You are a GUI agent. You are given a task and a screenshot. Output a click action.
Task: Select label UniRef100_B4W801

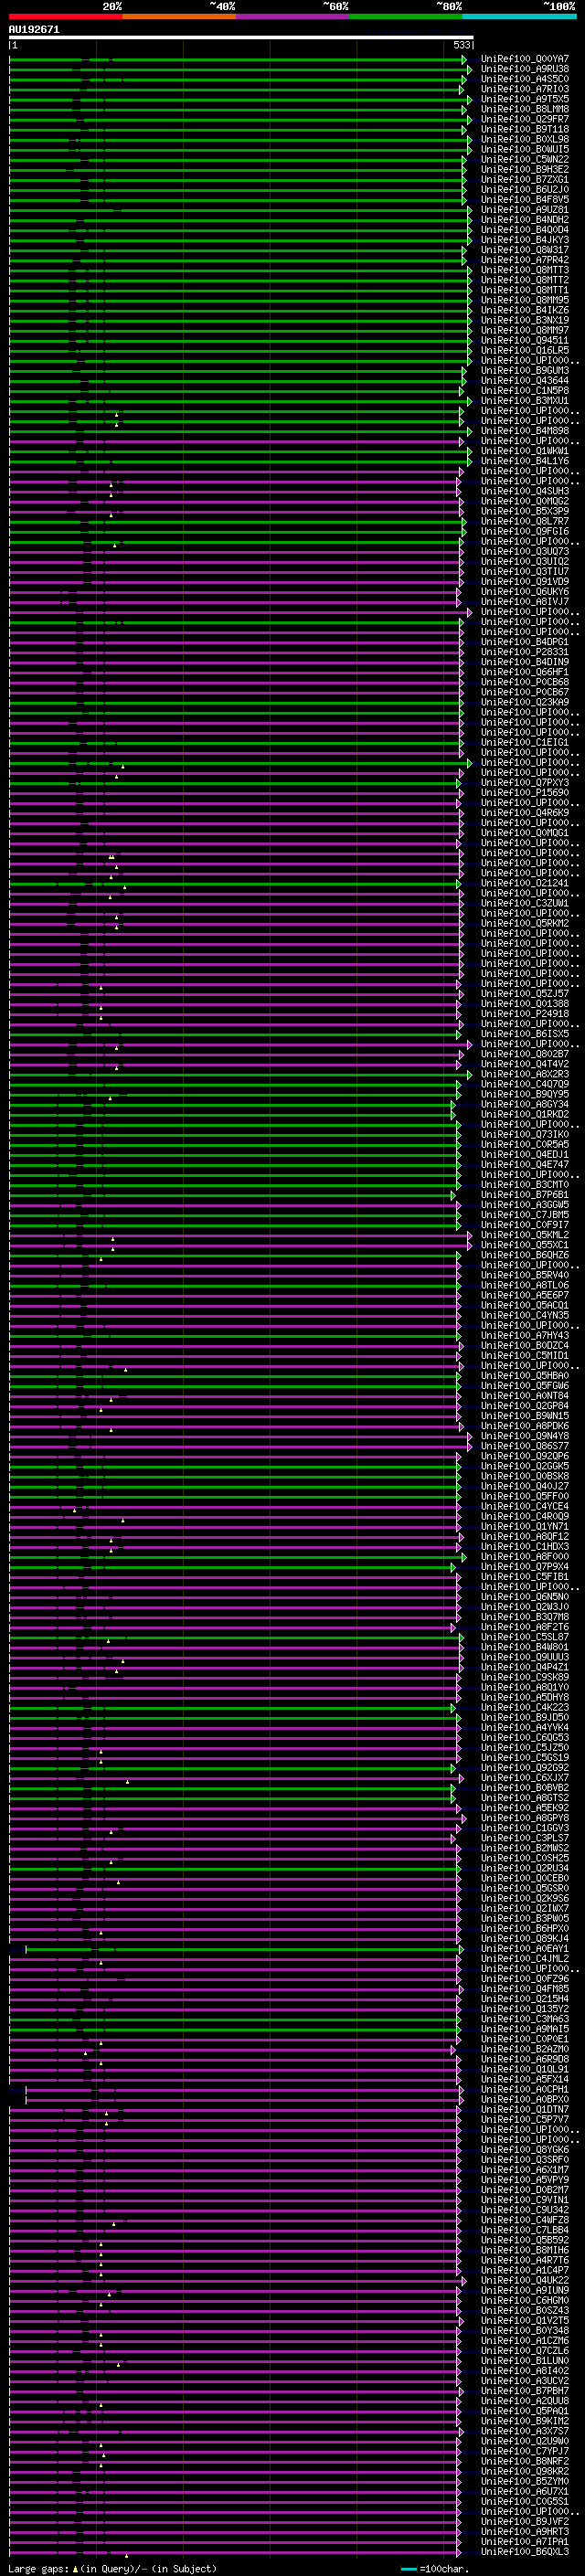(x=525, y=1647)
